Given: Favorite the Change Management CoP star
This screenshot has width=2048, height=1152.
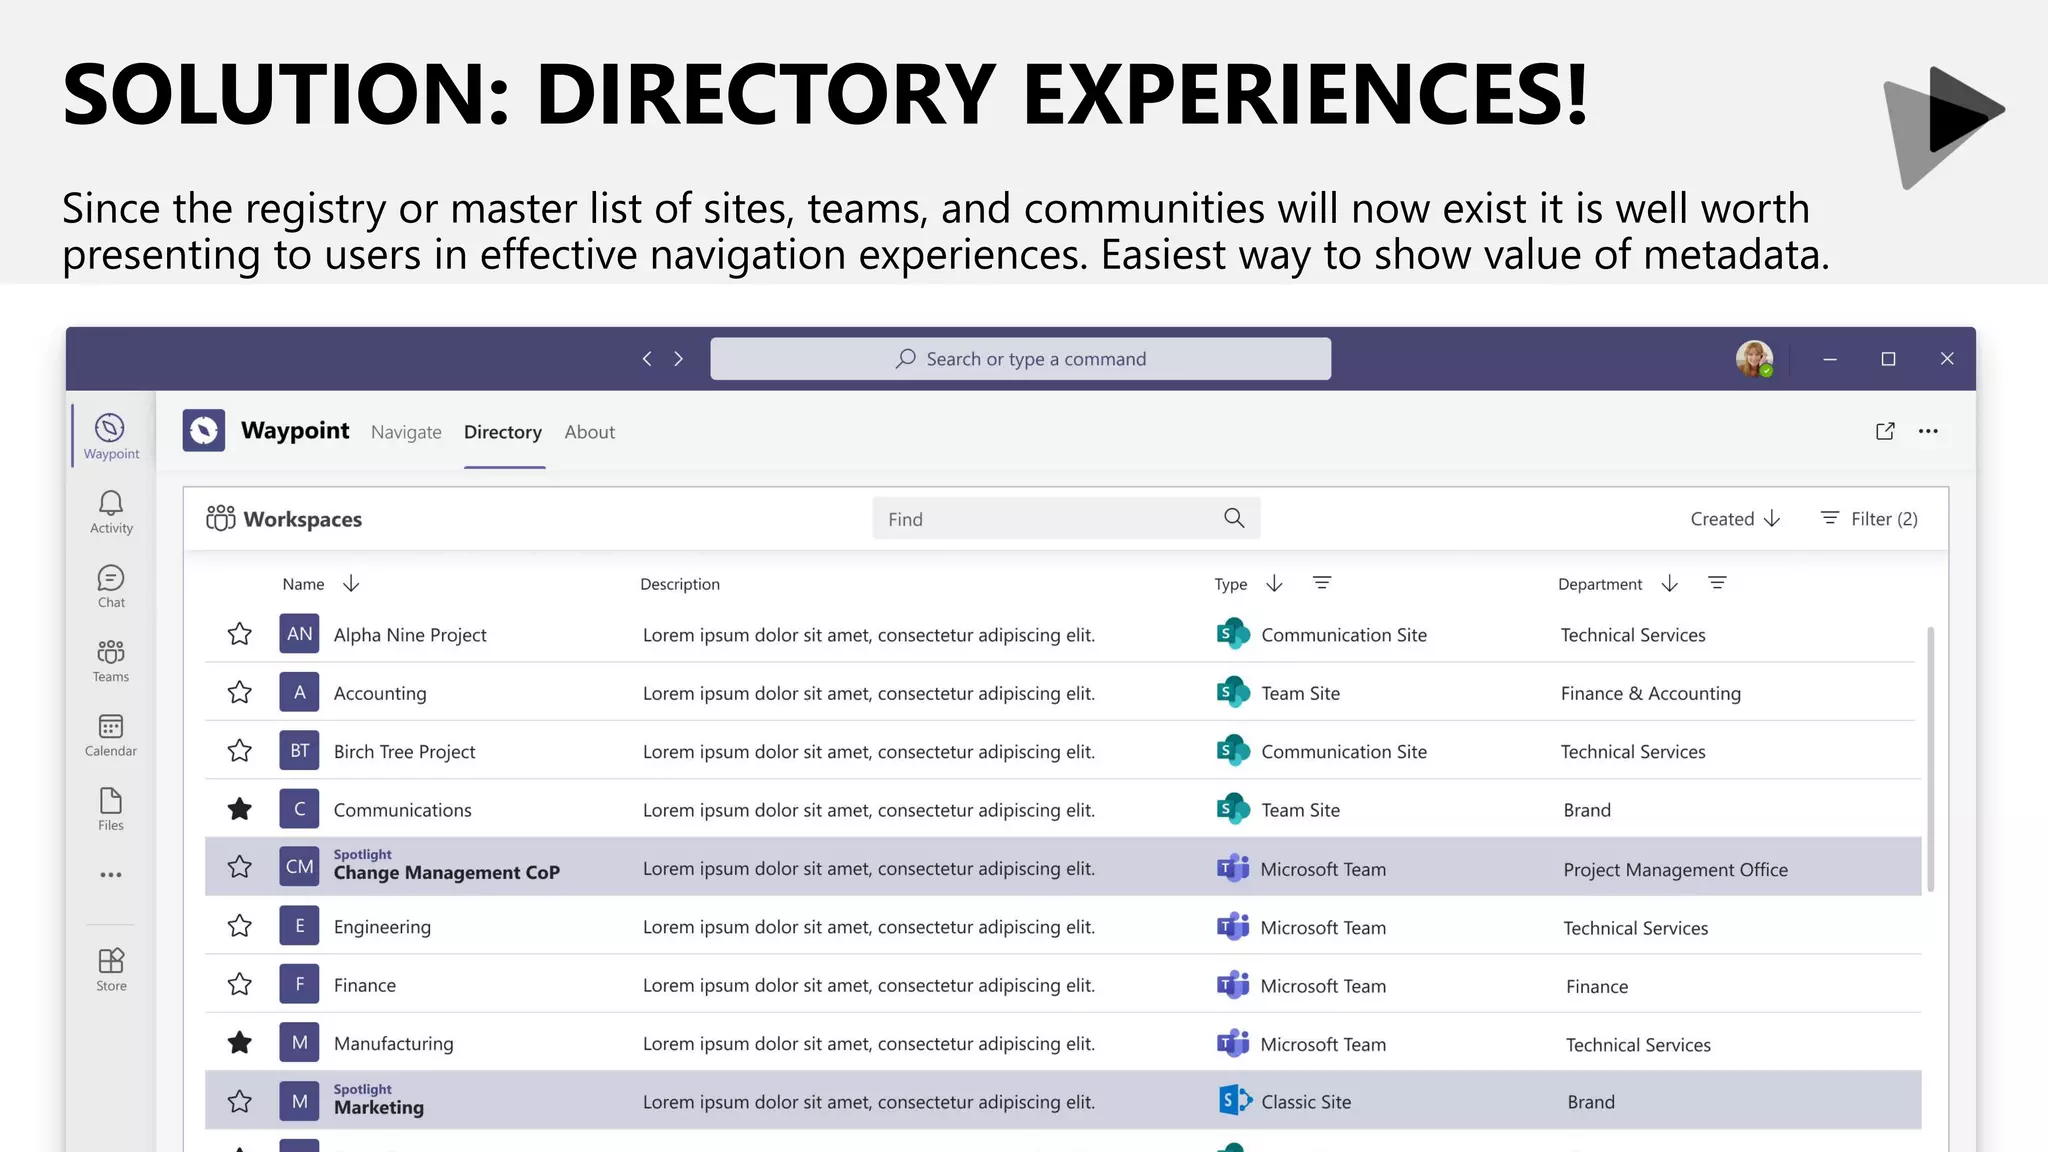Looking at the screenshot, I should 239,867.
